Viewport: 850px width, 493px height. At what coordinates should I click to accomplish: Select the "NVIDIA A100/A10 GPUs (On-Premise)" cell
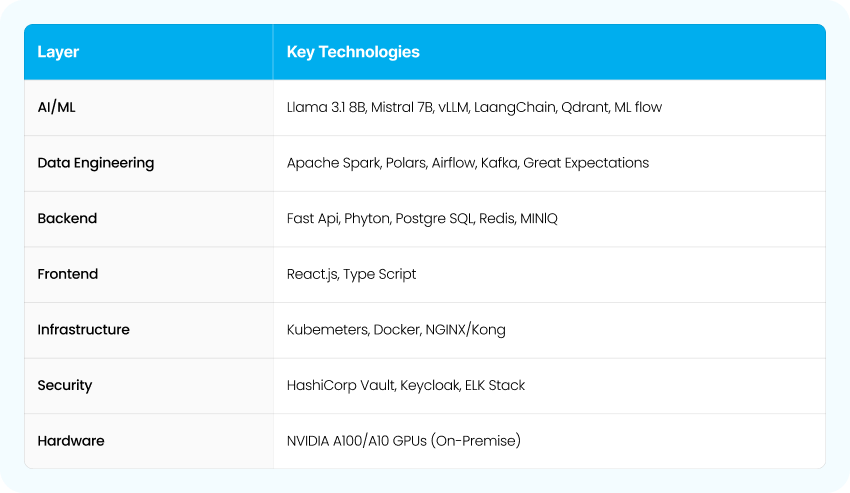[404, 440]
